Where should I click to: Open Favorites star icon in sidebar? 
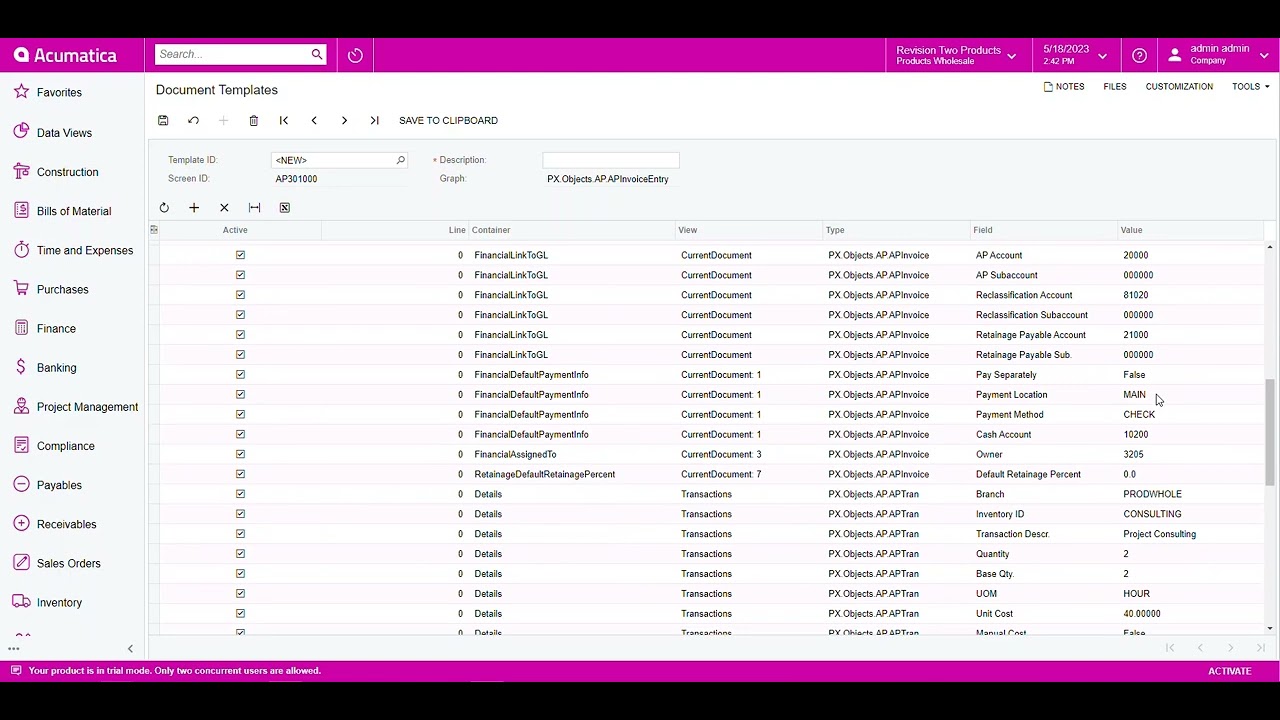pos(21,92)
